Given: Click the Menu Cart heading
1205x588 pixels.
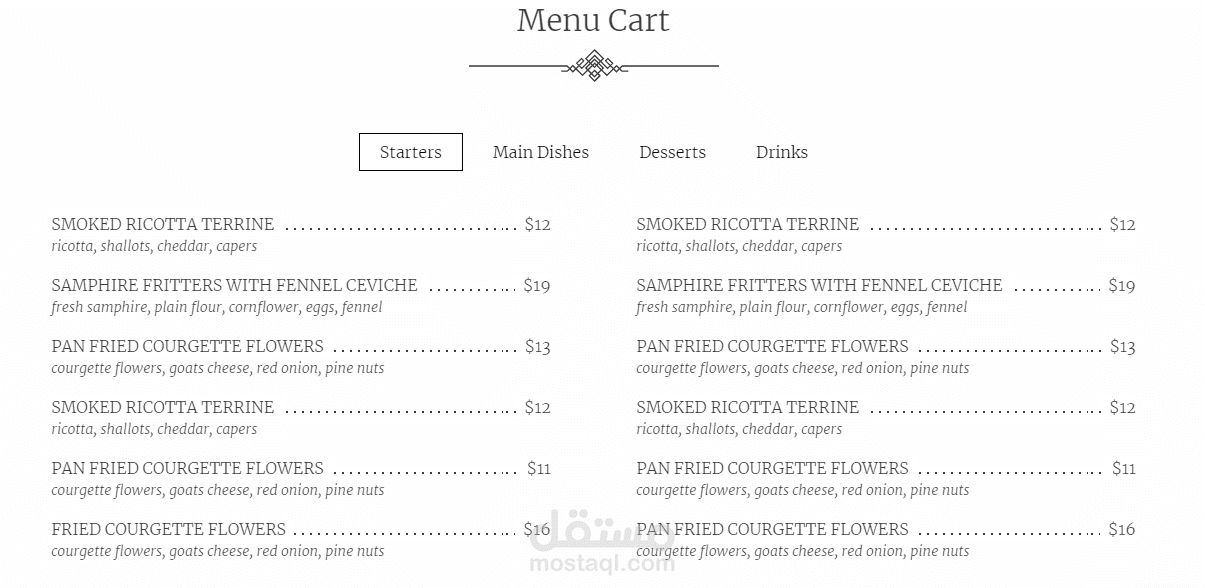Looking at the screenshot, I should (593, 20).
